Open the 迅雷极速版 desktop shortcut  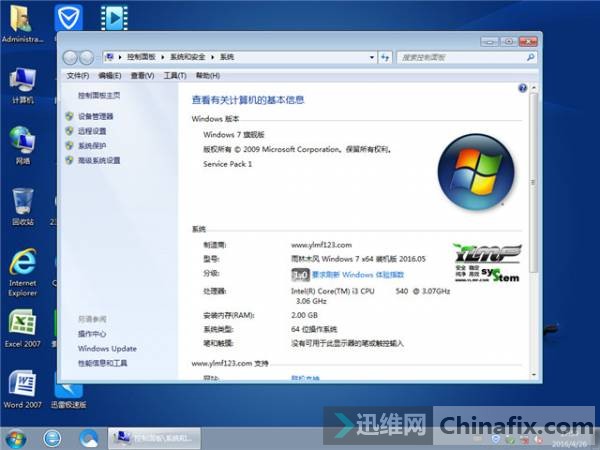click(x=68, y=396)
